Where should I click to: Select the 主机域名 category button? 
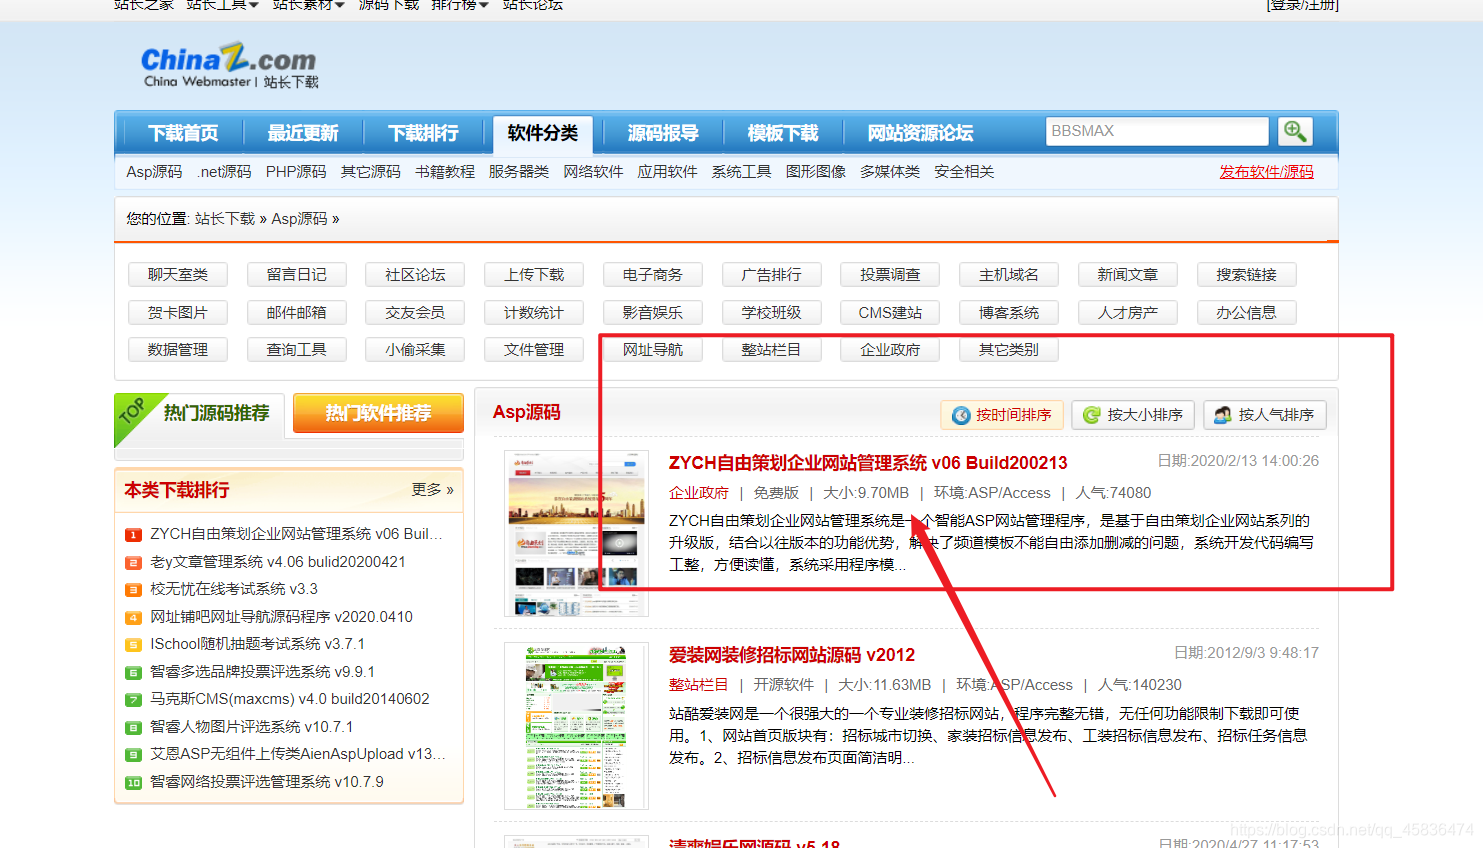click(1009, 275)
